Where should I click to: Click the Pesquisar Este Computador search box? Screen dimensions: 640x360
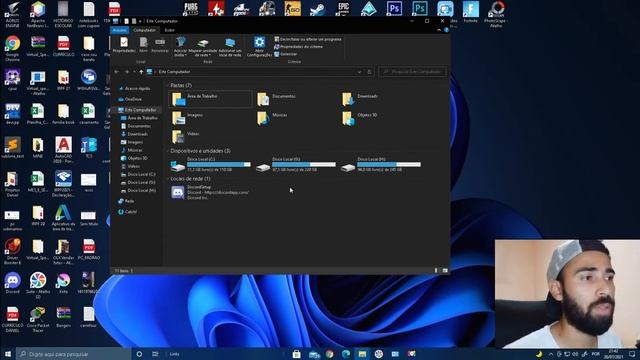(x=413, y=72)
